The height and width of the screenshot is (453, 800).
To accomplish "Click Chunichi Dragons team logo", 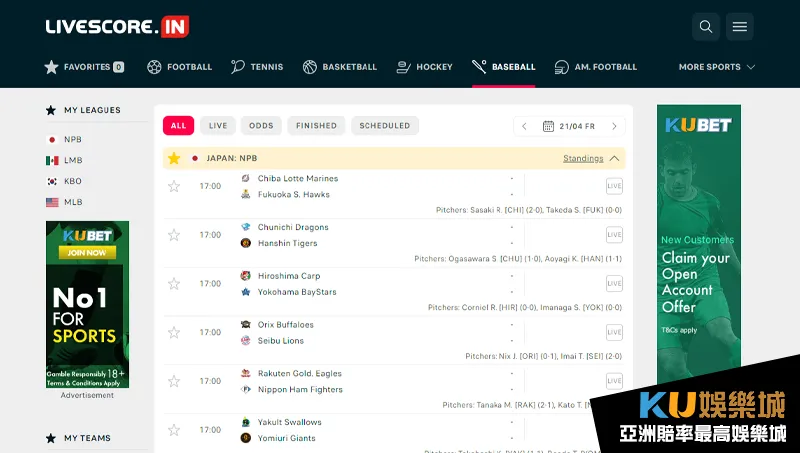I will [245, 227].
